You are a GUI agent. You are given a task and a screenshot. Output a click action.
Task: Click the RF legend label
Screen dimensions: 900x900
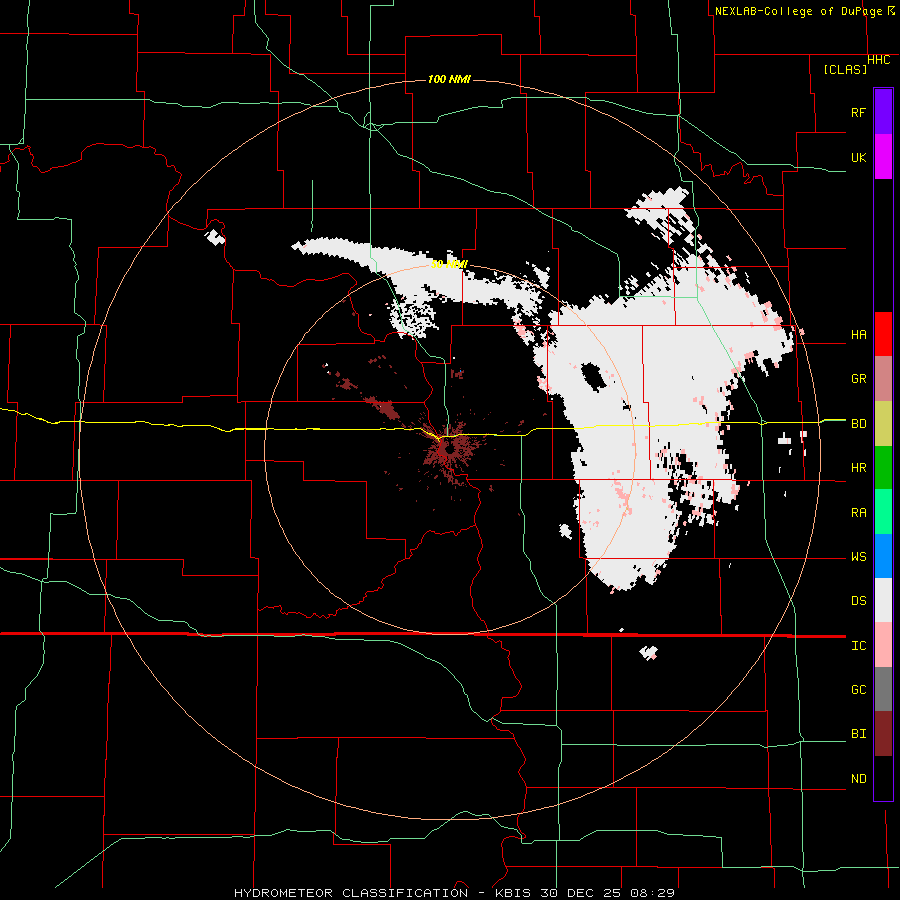(x=858, y=112)
